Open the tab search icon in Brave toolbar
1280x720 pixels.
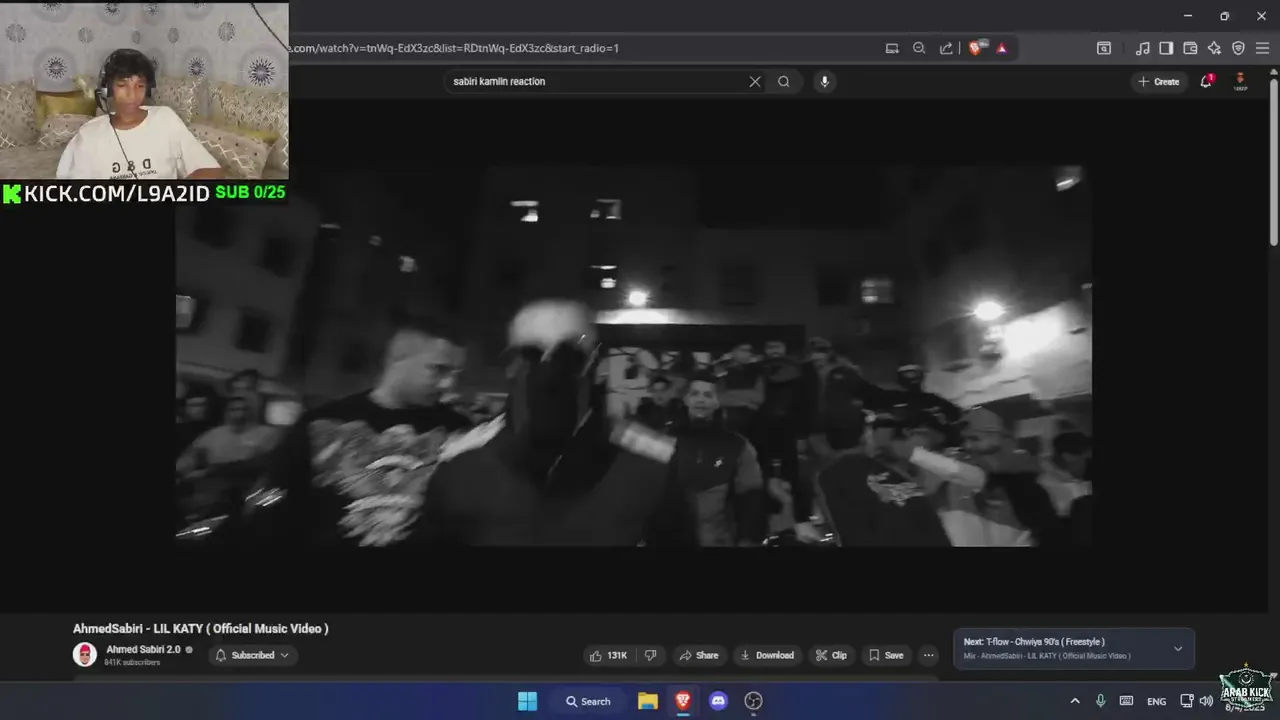[x=1104, y=48]
